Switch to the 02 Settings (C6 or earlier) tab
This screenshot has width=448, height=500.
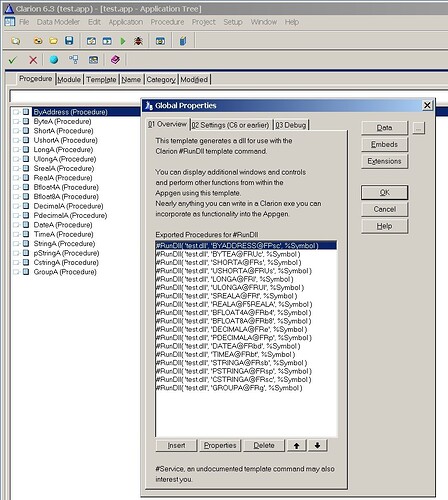pos(231,125)
